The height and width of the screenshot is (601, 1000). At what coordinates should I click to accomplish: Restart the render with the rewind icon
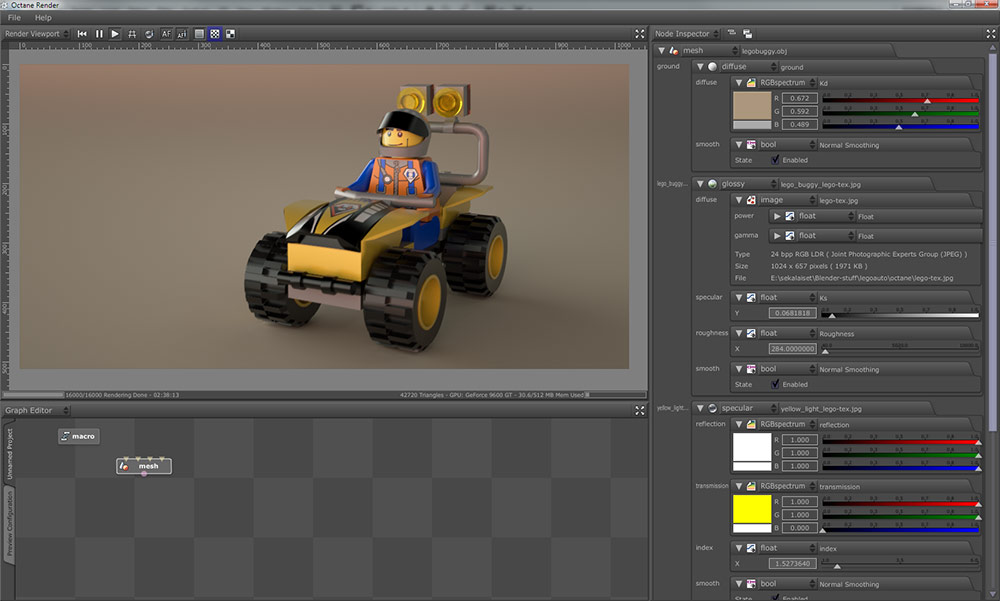(82, 34)
